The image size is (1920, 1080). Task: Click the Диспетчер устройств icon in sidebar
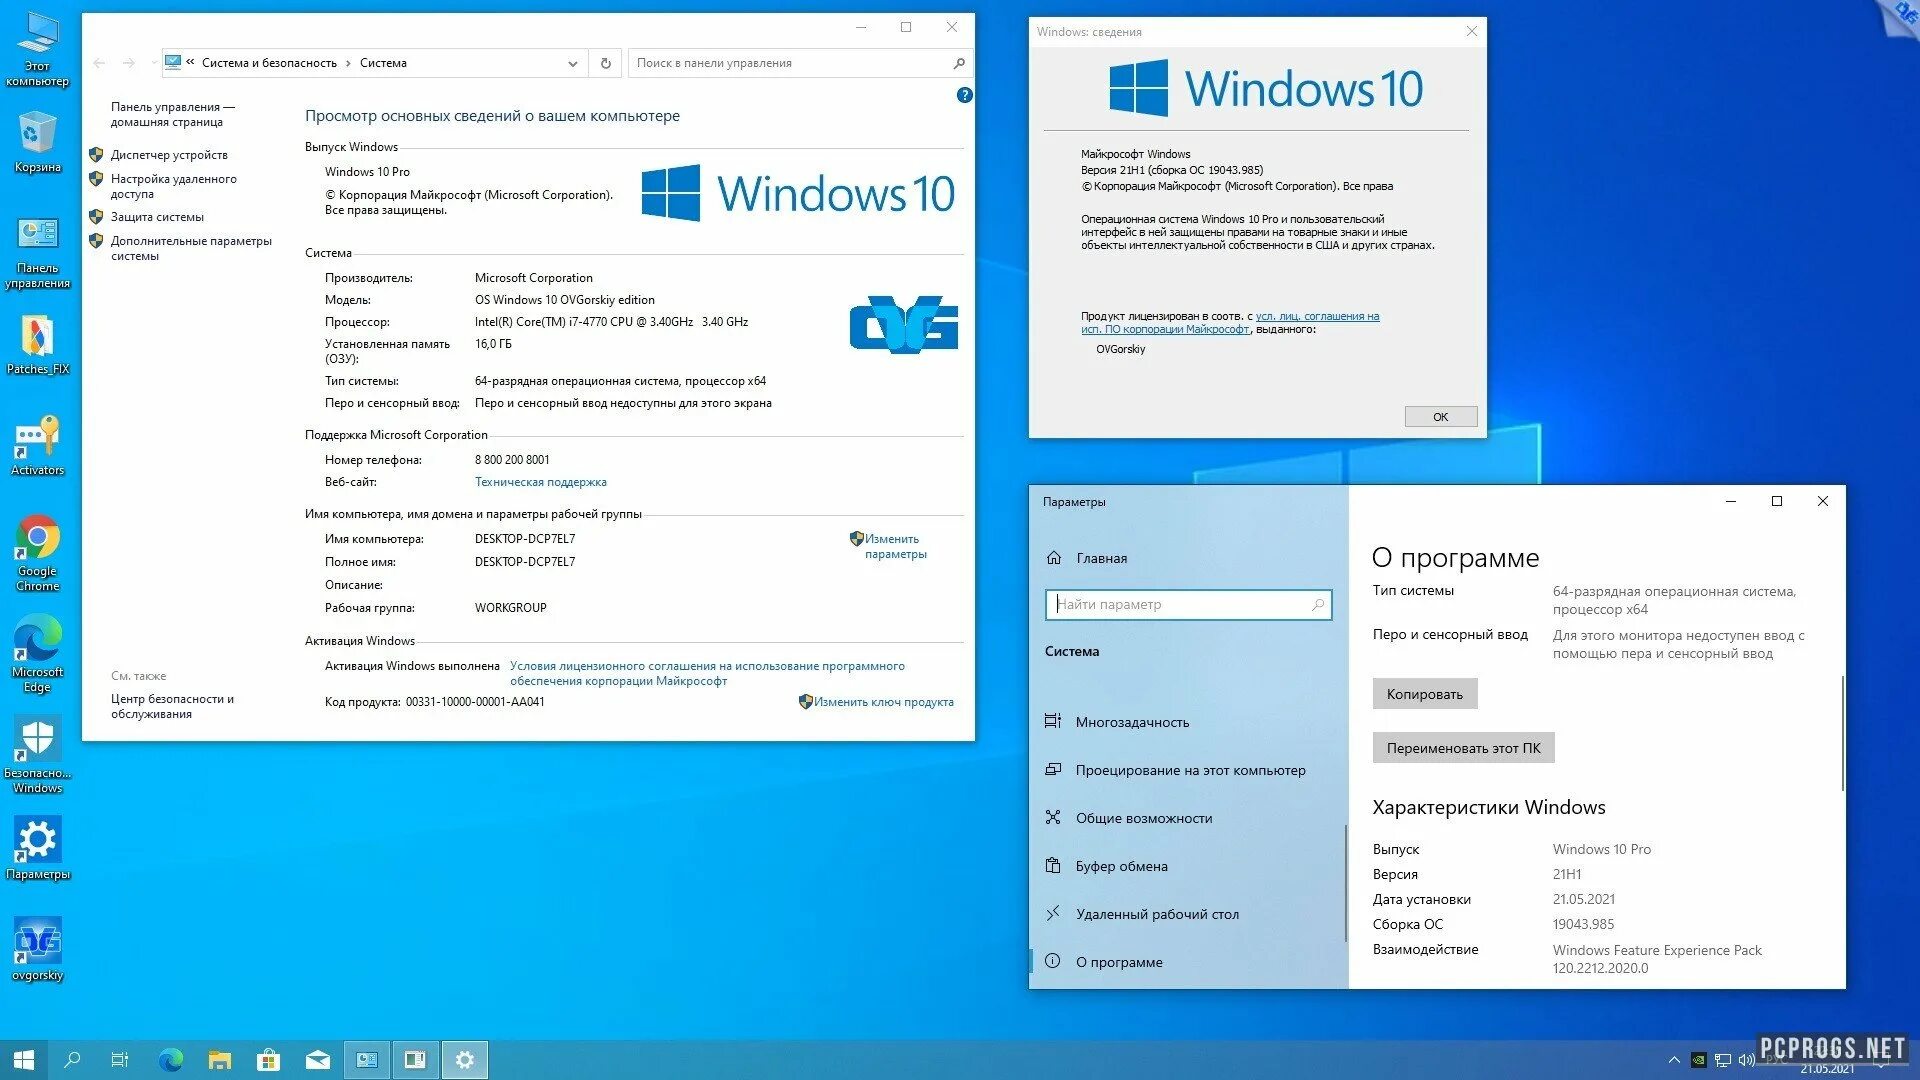pyautogui.click(x=171, y=153)
